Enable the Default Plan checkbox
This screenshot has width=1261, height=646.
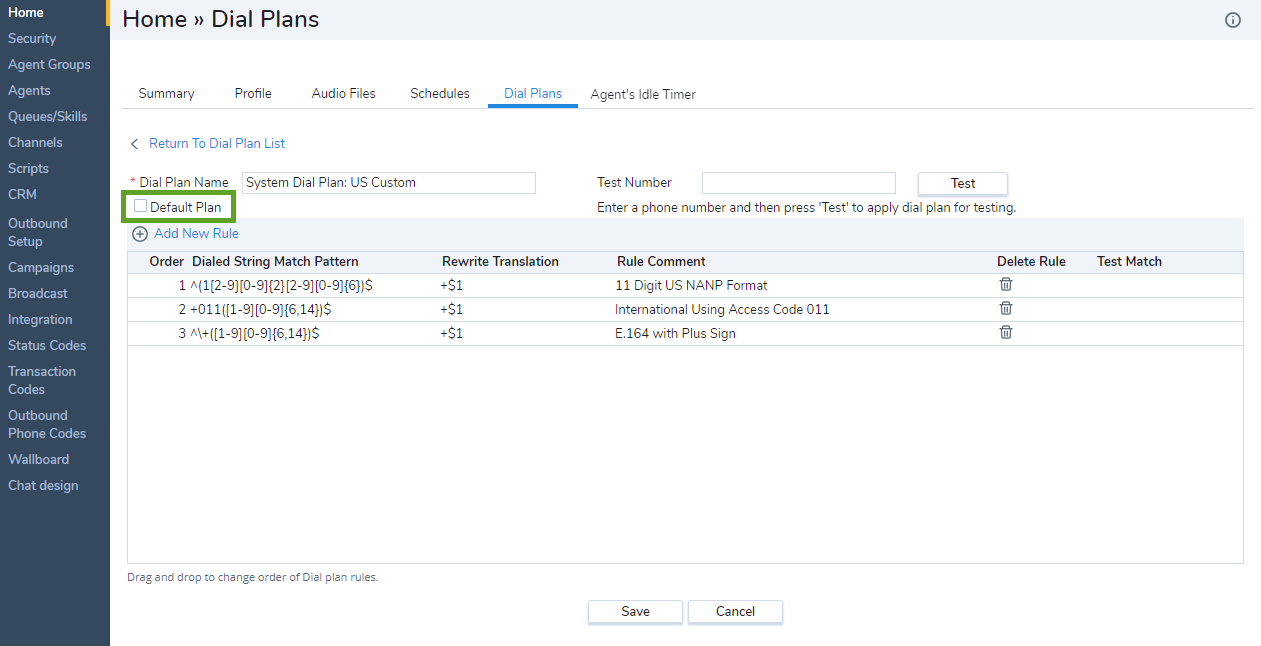pyautogui.click(x=141, y=206)
